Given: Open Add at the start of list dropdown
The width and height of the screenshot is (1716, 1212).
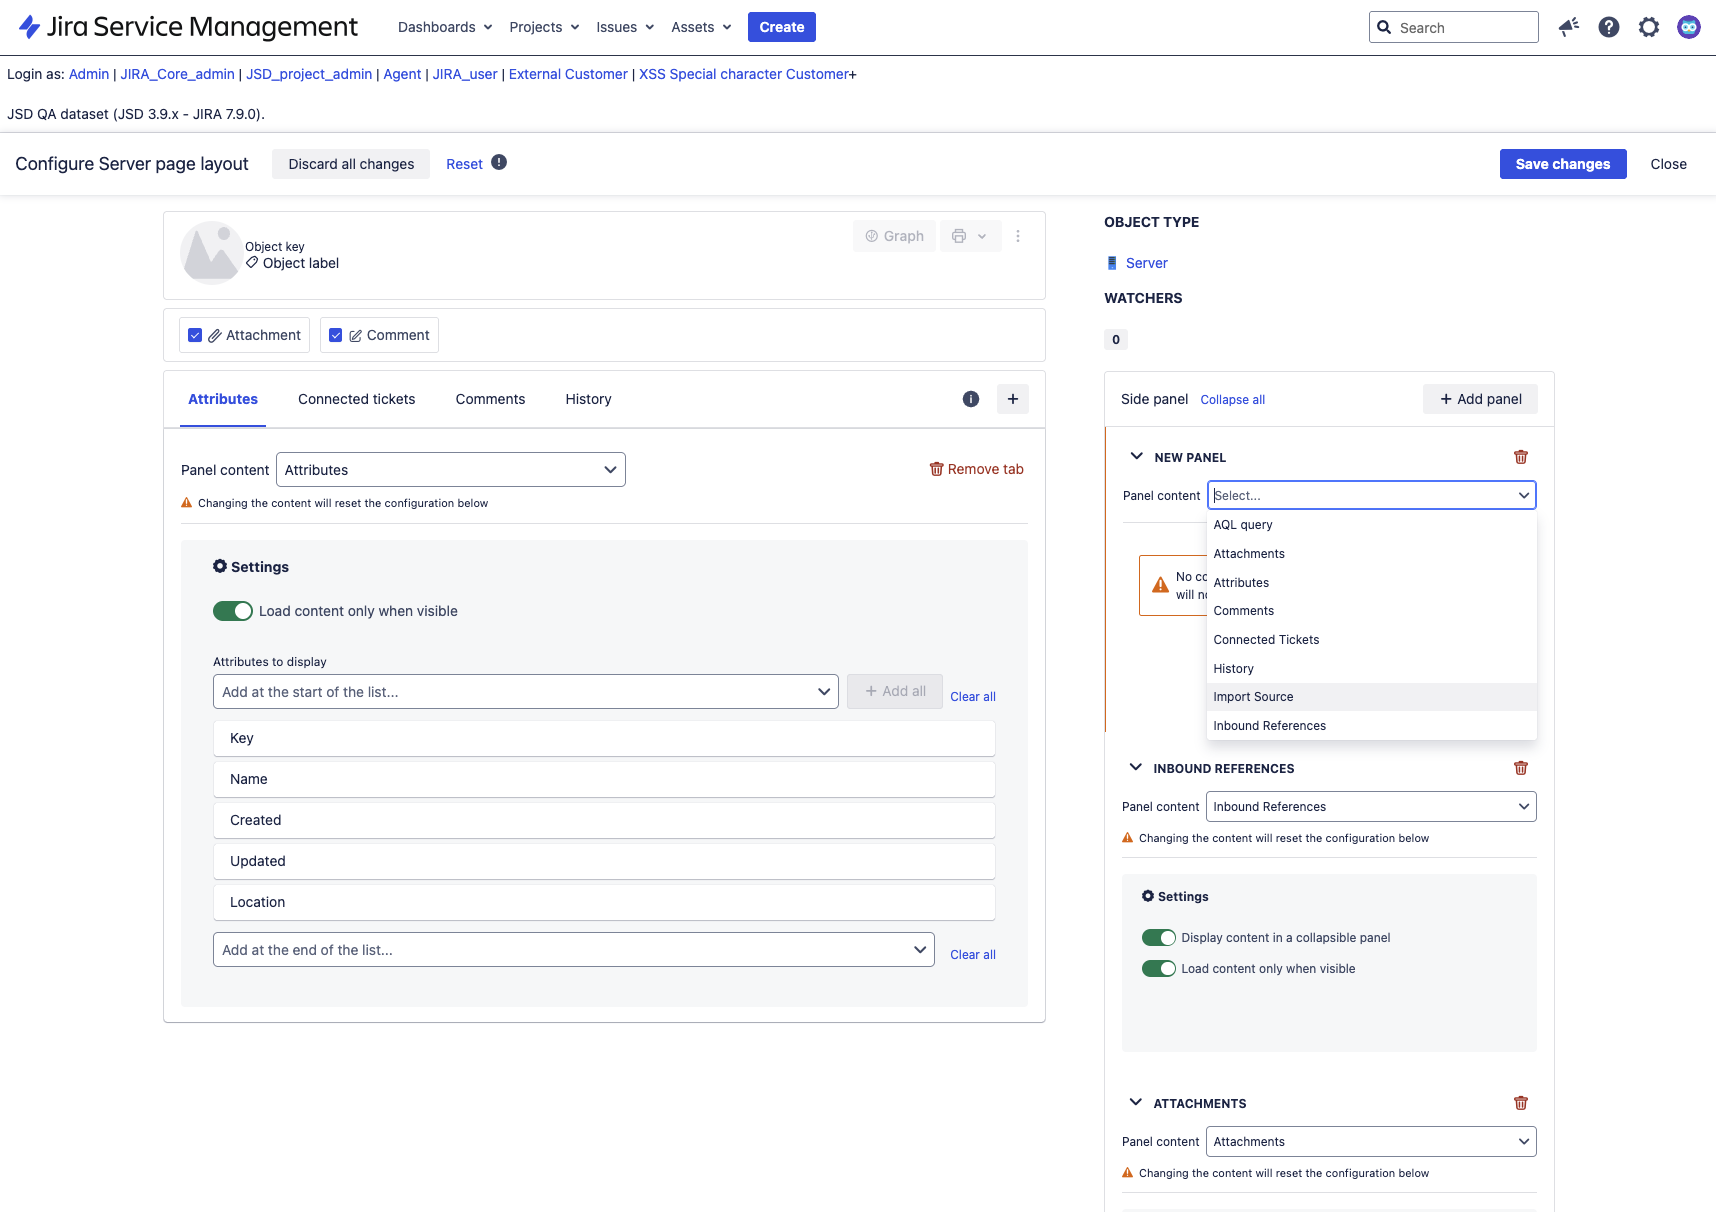Looking at the screenshot, I should pos(526,692).
